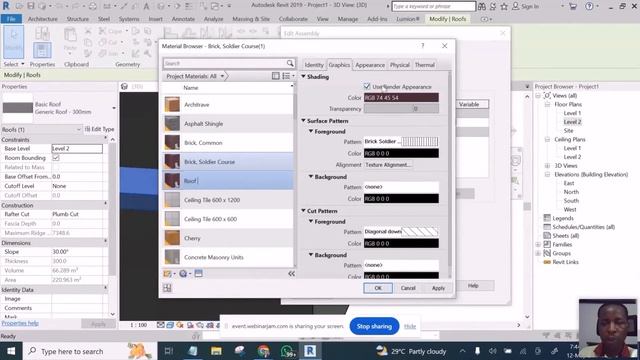Select Asphalt Shingle in the material list
Viewport: 640px width, 360px height.
tap(228, 124)
